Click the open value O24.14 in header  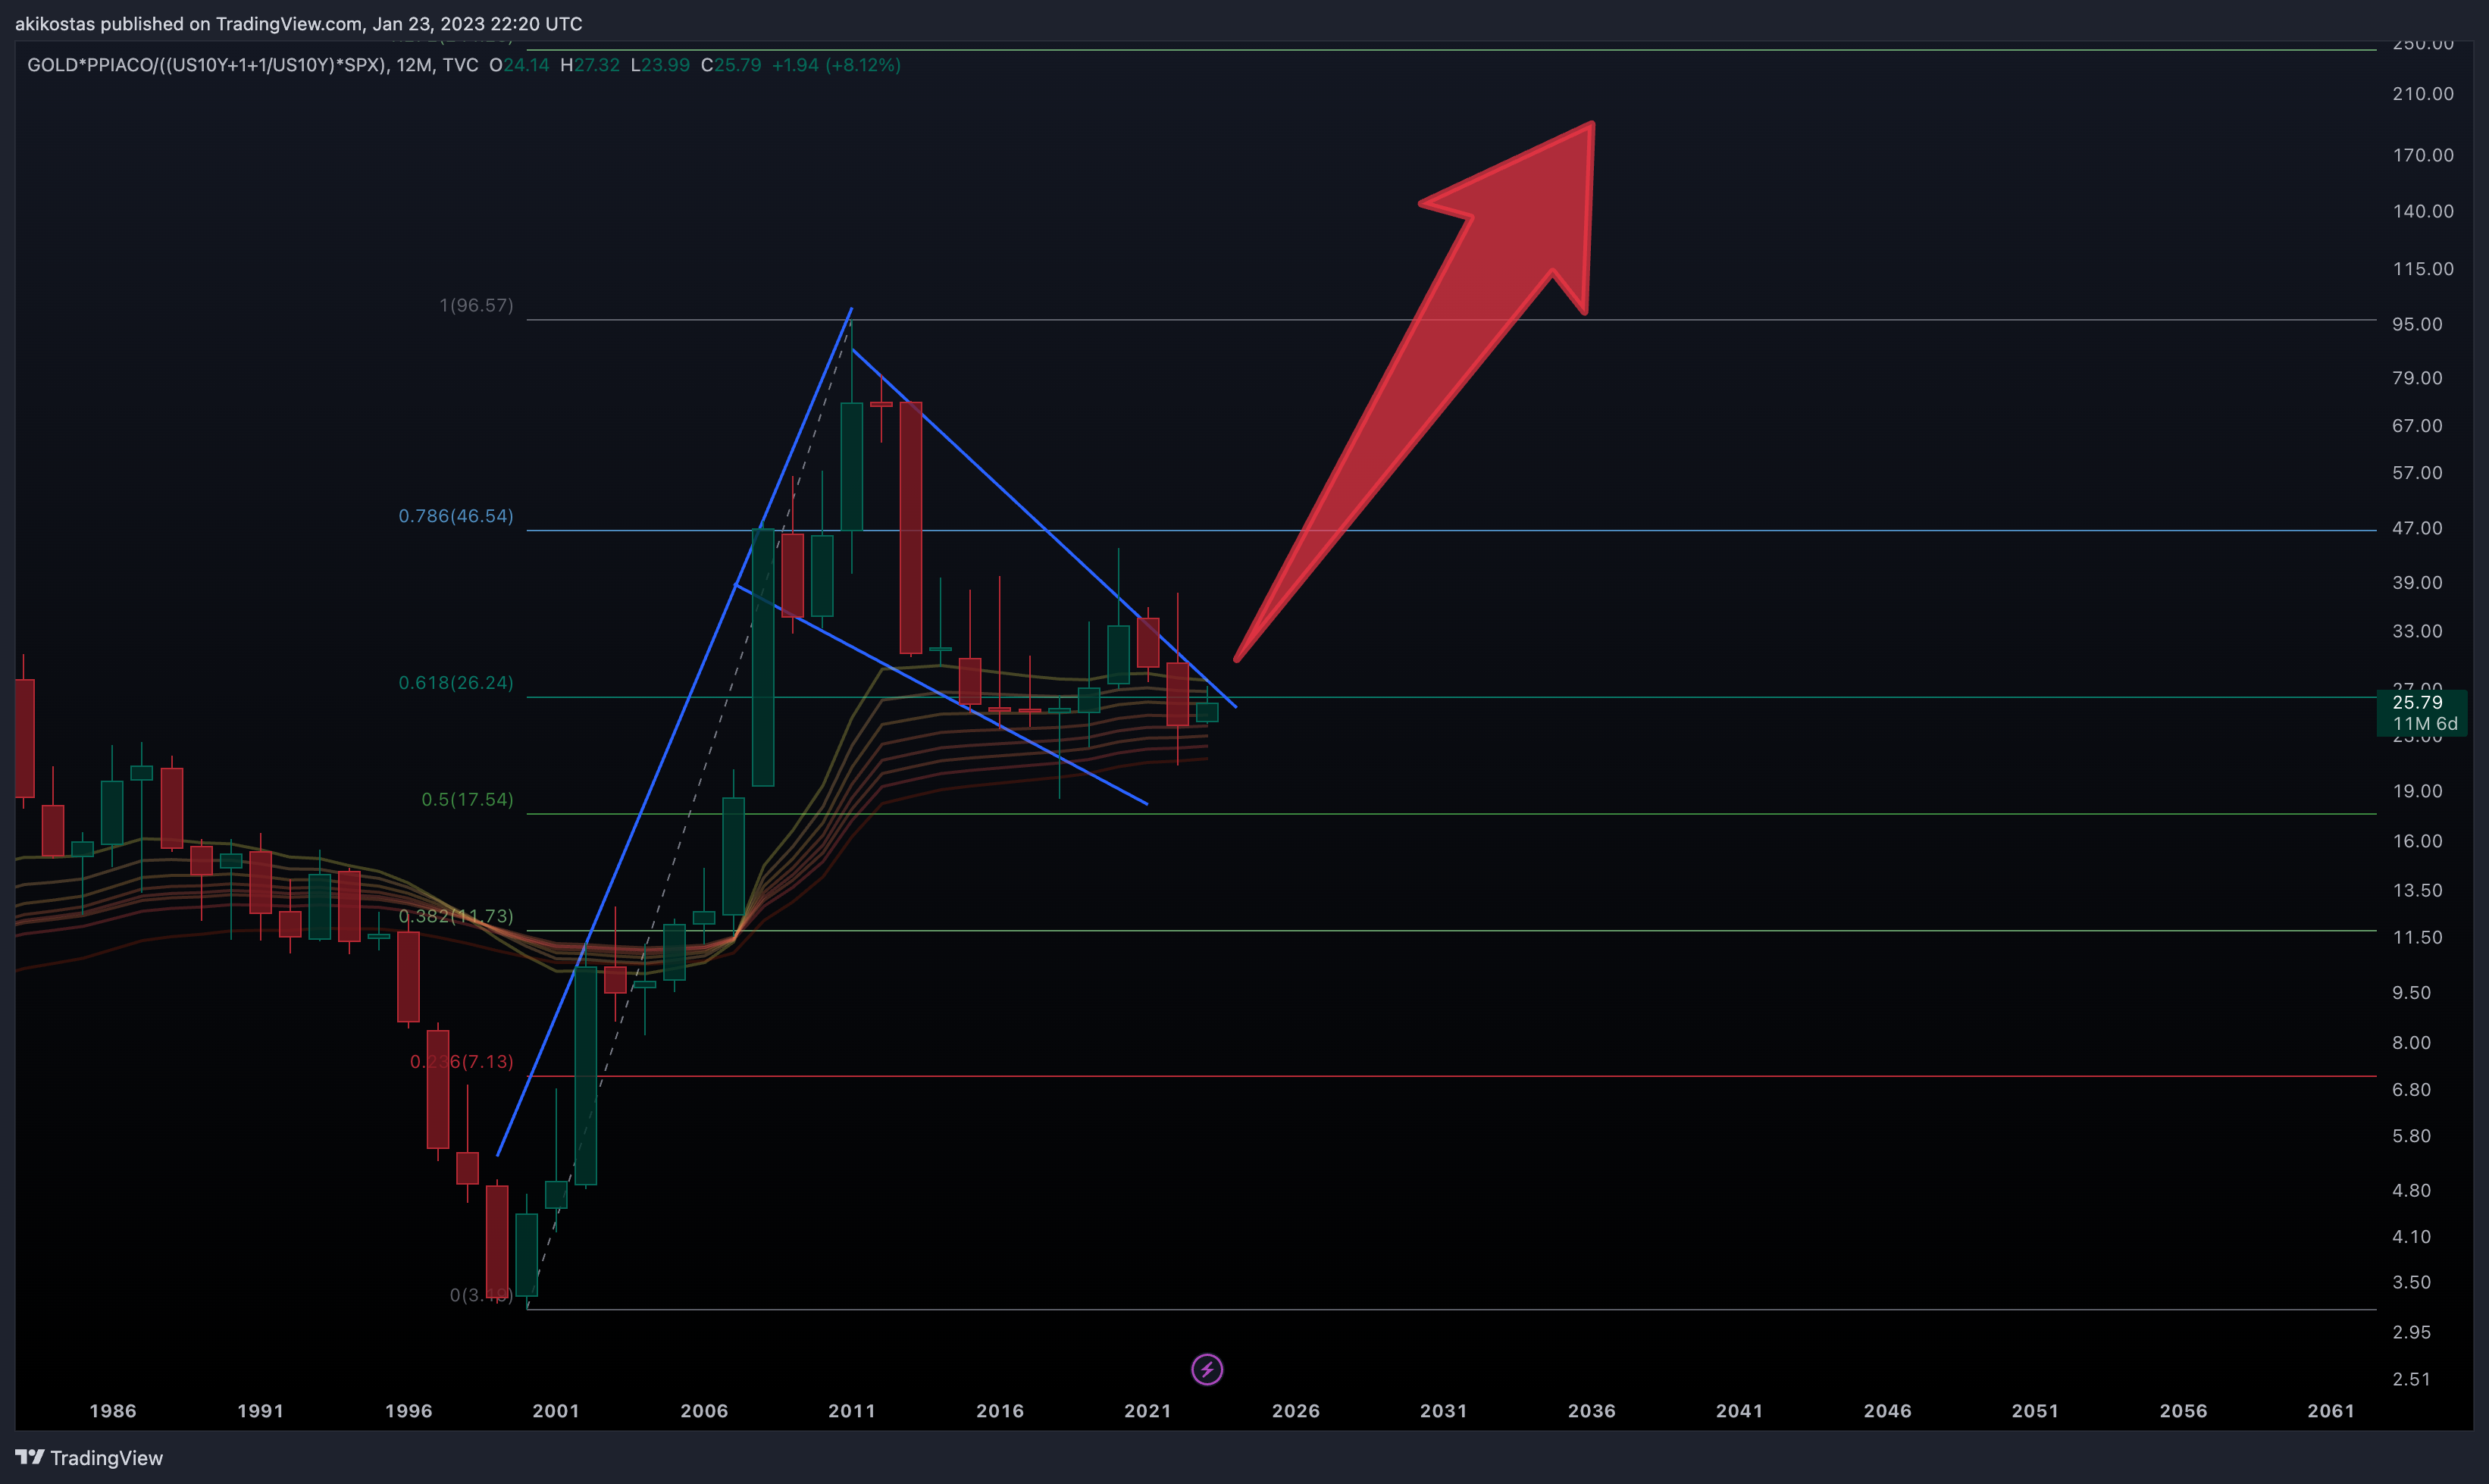click(x=519, y=65)
